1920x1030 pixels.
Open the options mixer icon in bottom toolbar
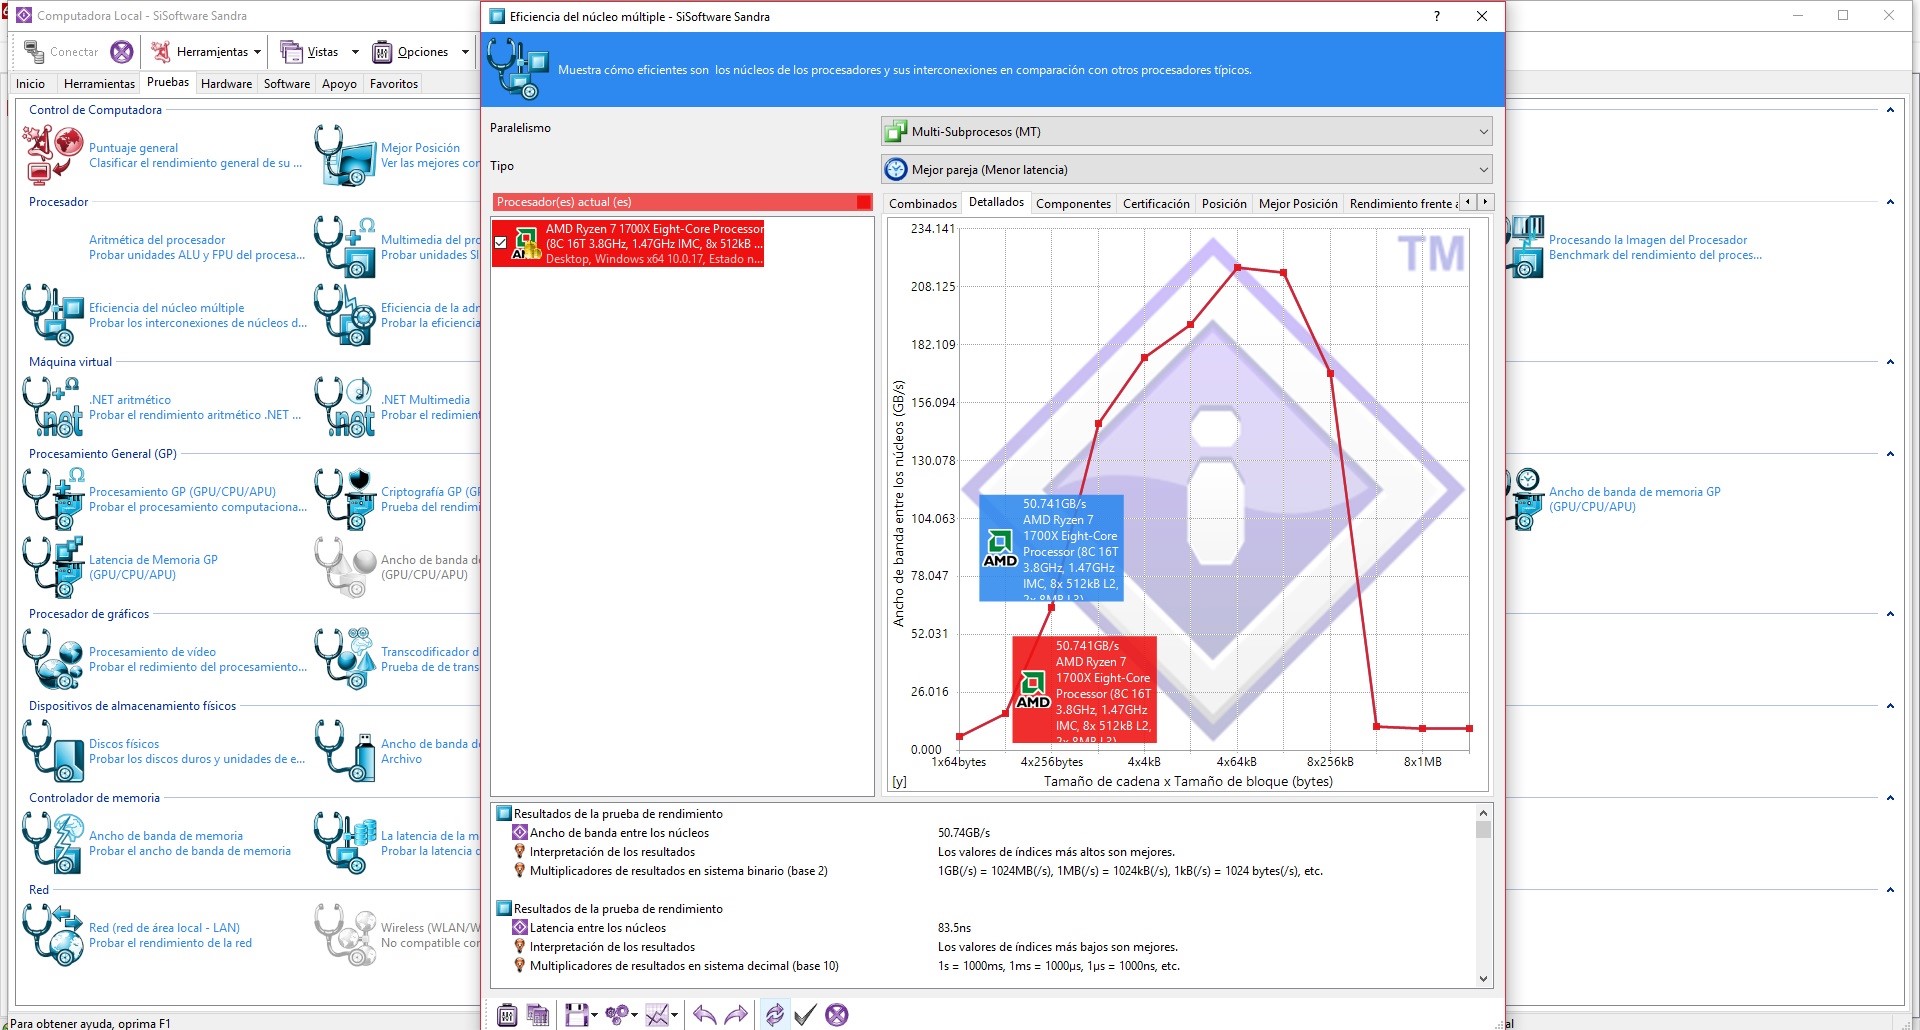[507, 1015]
